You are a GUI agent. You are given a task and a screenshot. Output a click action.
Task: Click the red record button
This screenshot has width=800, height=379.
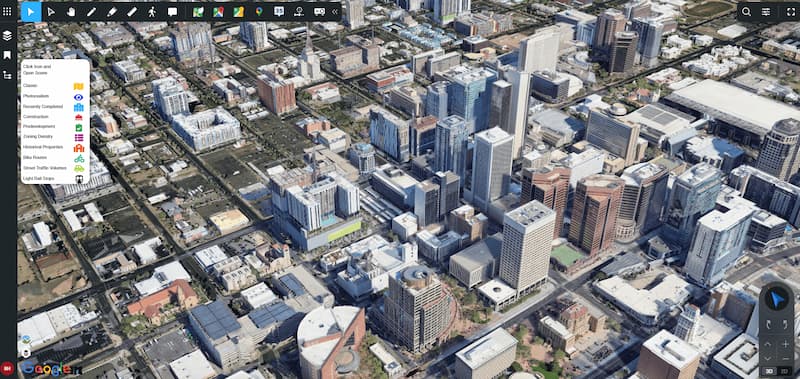[7, 368]
